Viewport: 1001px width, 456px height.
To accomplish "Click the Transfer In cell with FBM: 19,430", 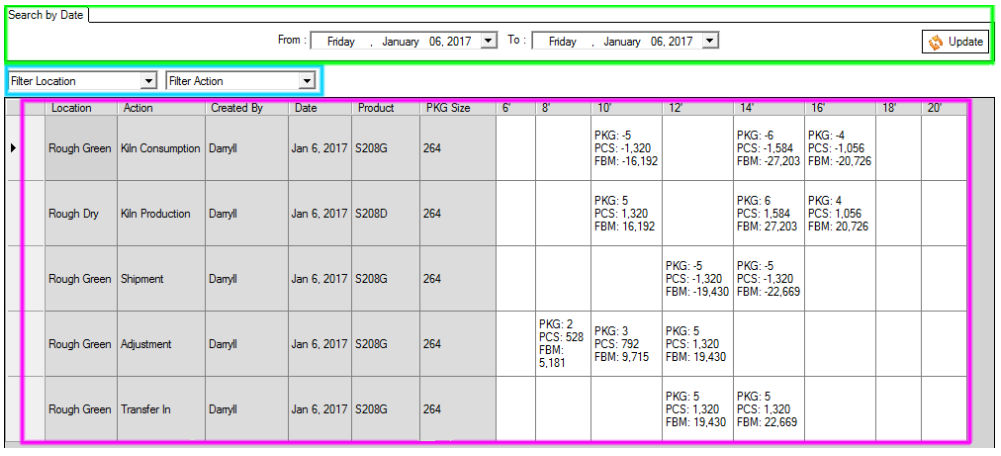I will pos(698,409).
